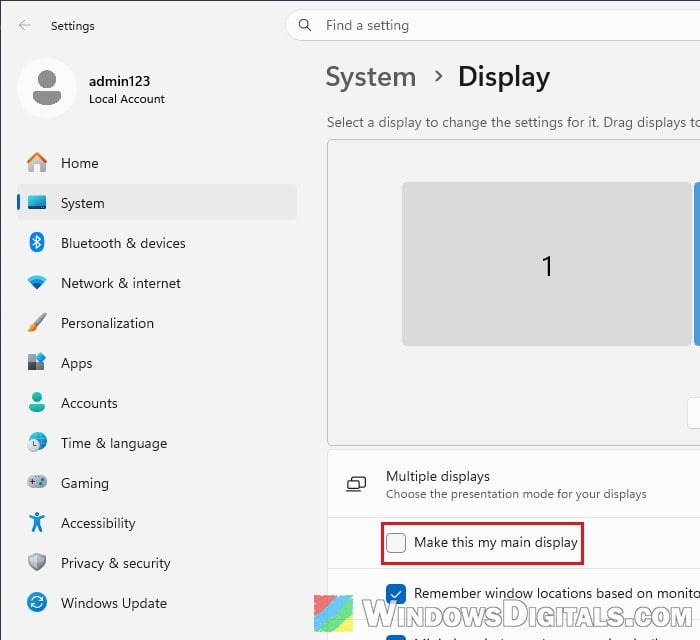This screenshot has height=640, width=700.
Task: Click the Time & language globe icon
Action: (37, 442)
